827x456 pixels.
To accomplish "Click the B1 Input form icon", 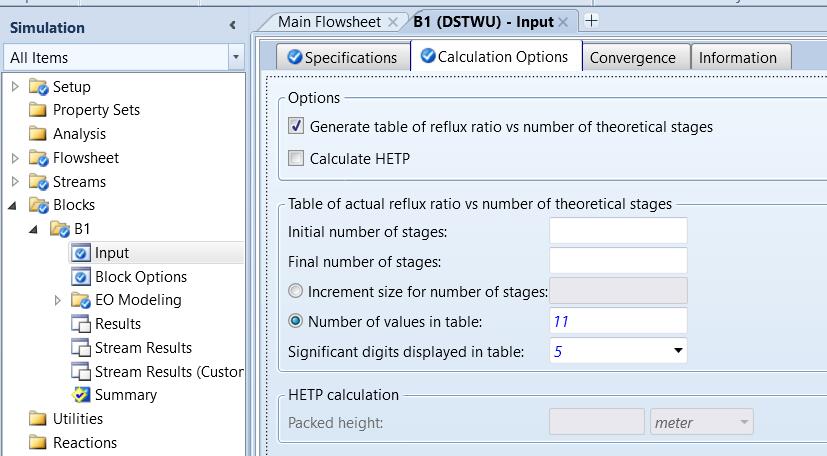I will coord(81,253).
